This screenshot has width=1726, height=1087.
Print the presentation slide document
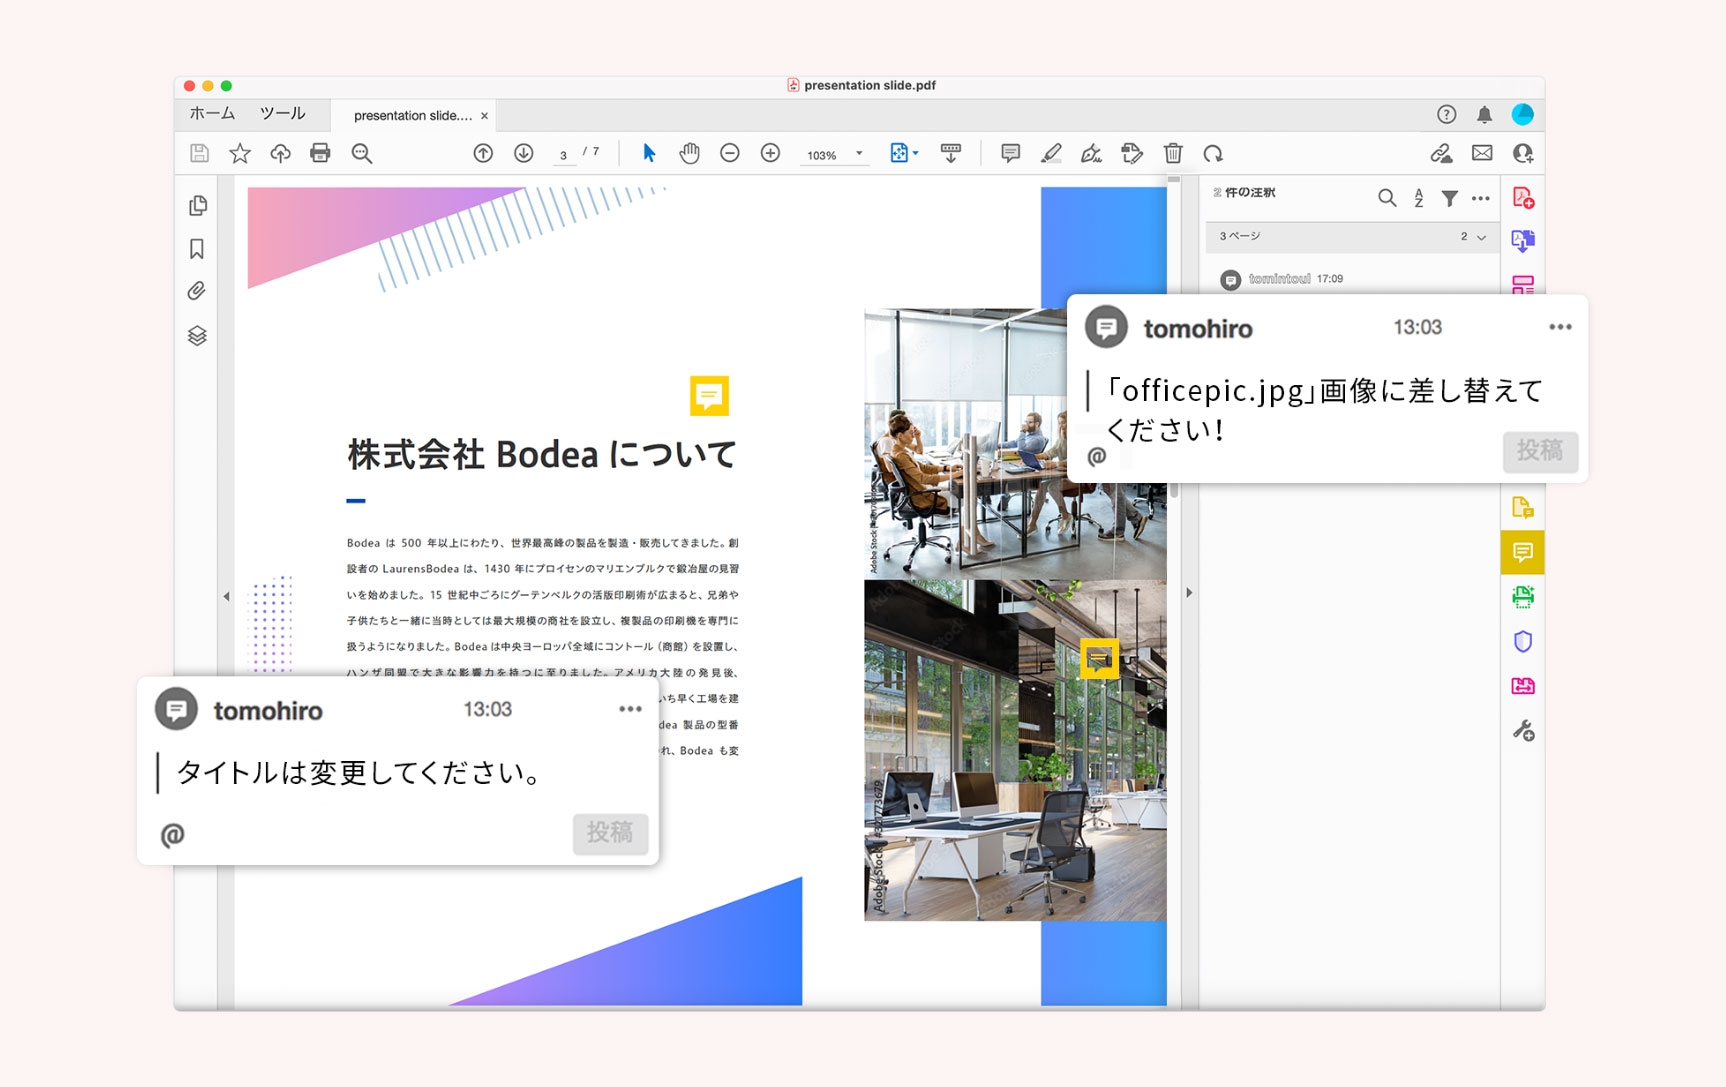pos(320,153)
